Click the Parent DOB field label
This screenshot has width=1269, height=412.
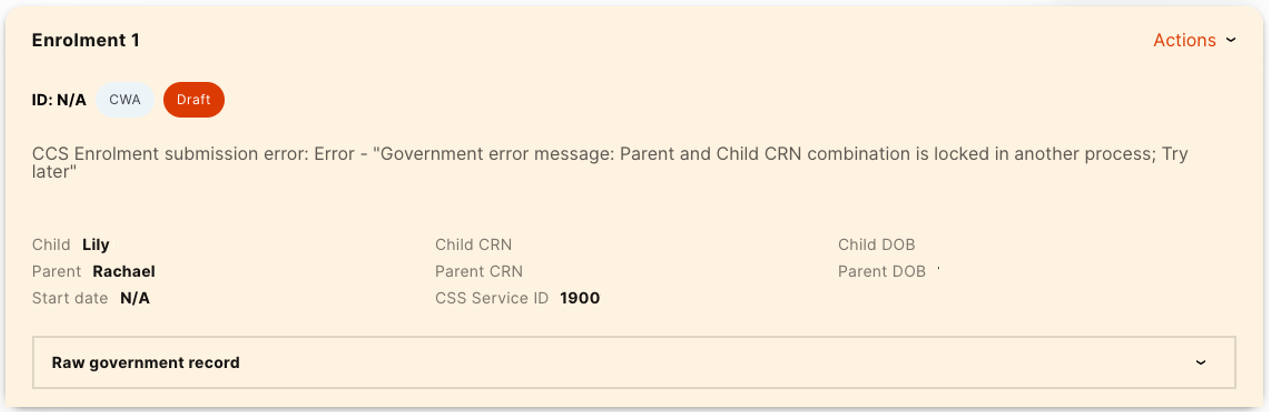(x=881, y=271)
